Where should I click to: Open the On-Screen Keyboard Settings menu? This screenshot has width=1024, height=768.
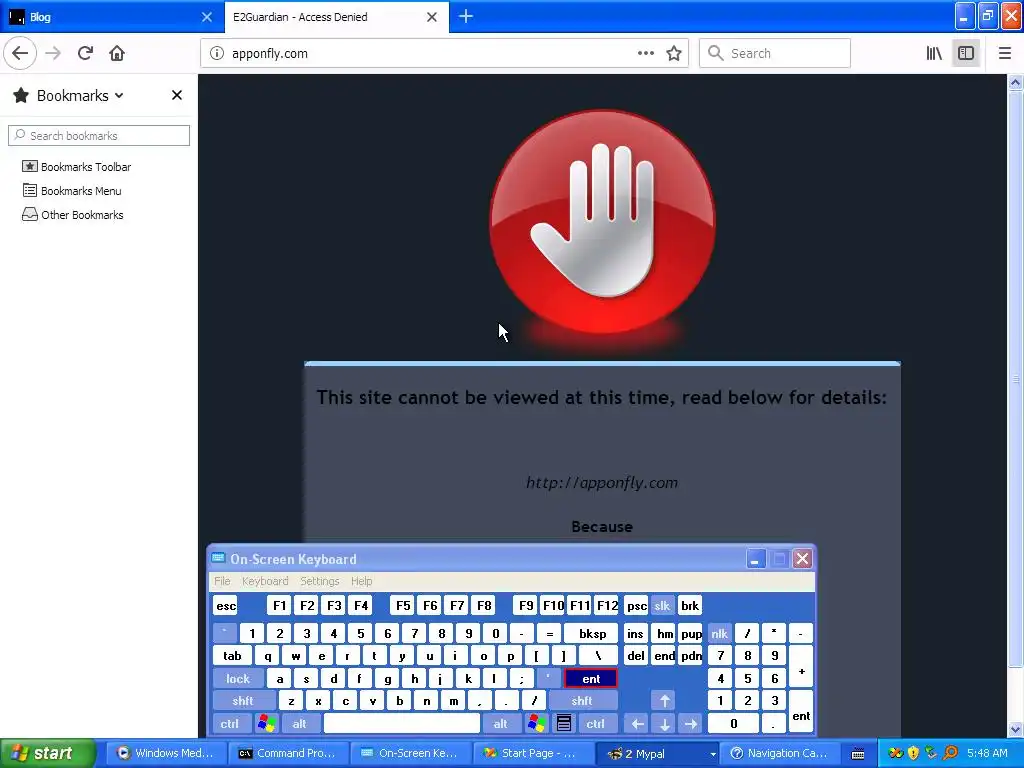click(x=319, y=581)
